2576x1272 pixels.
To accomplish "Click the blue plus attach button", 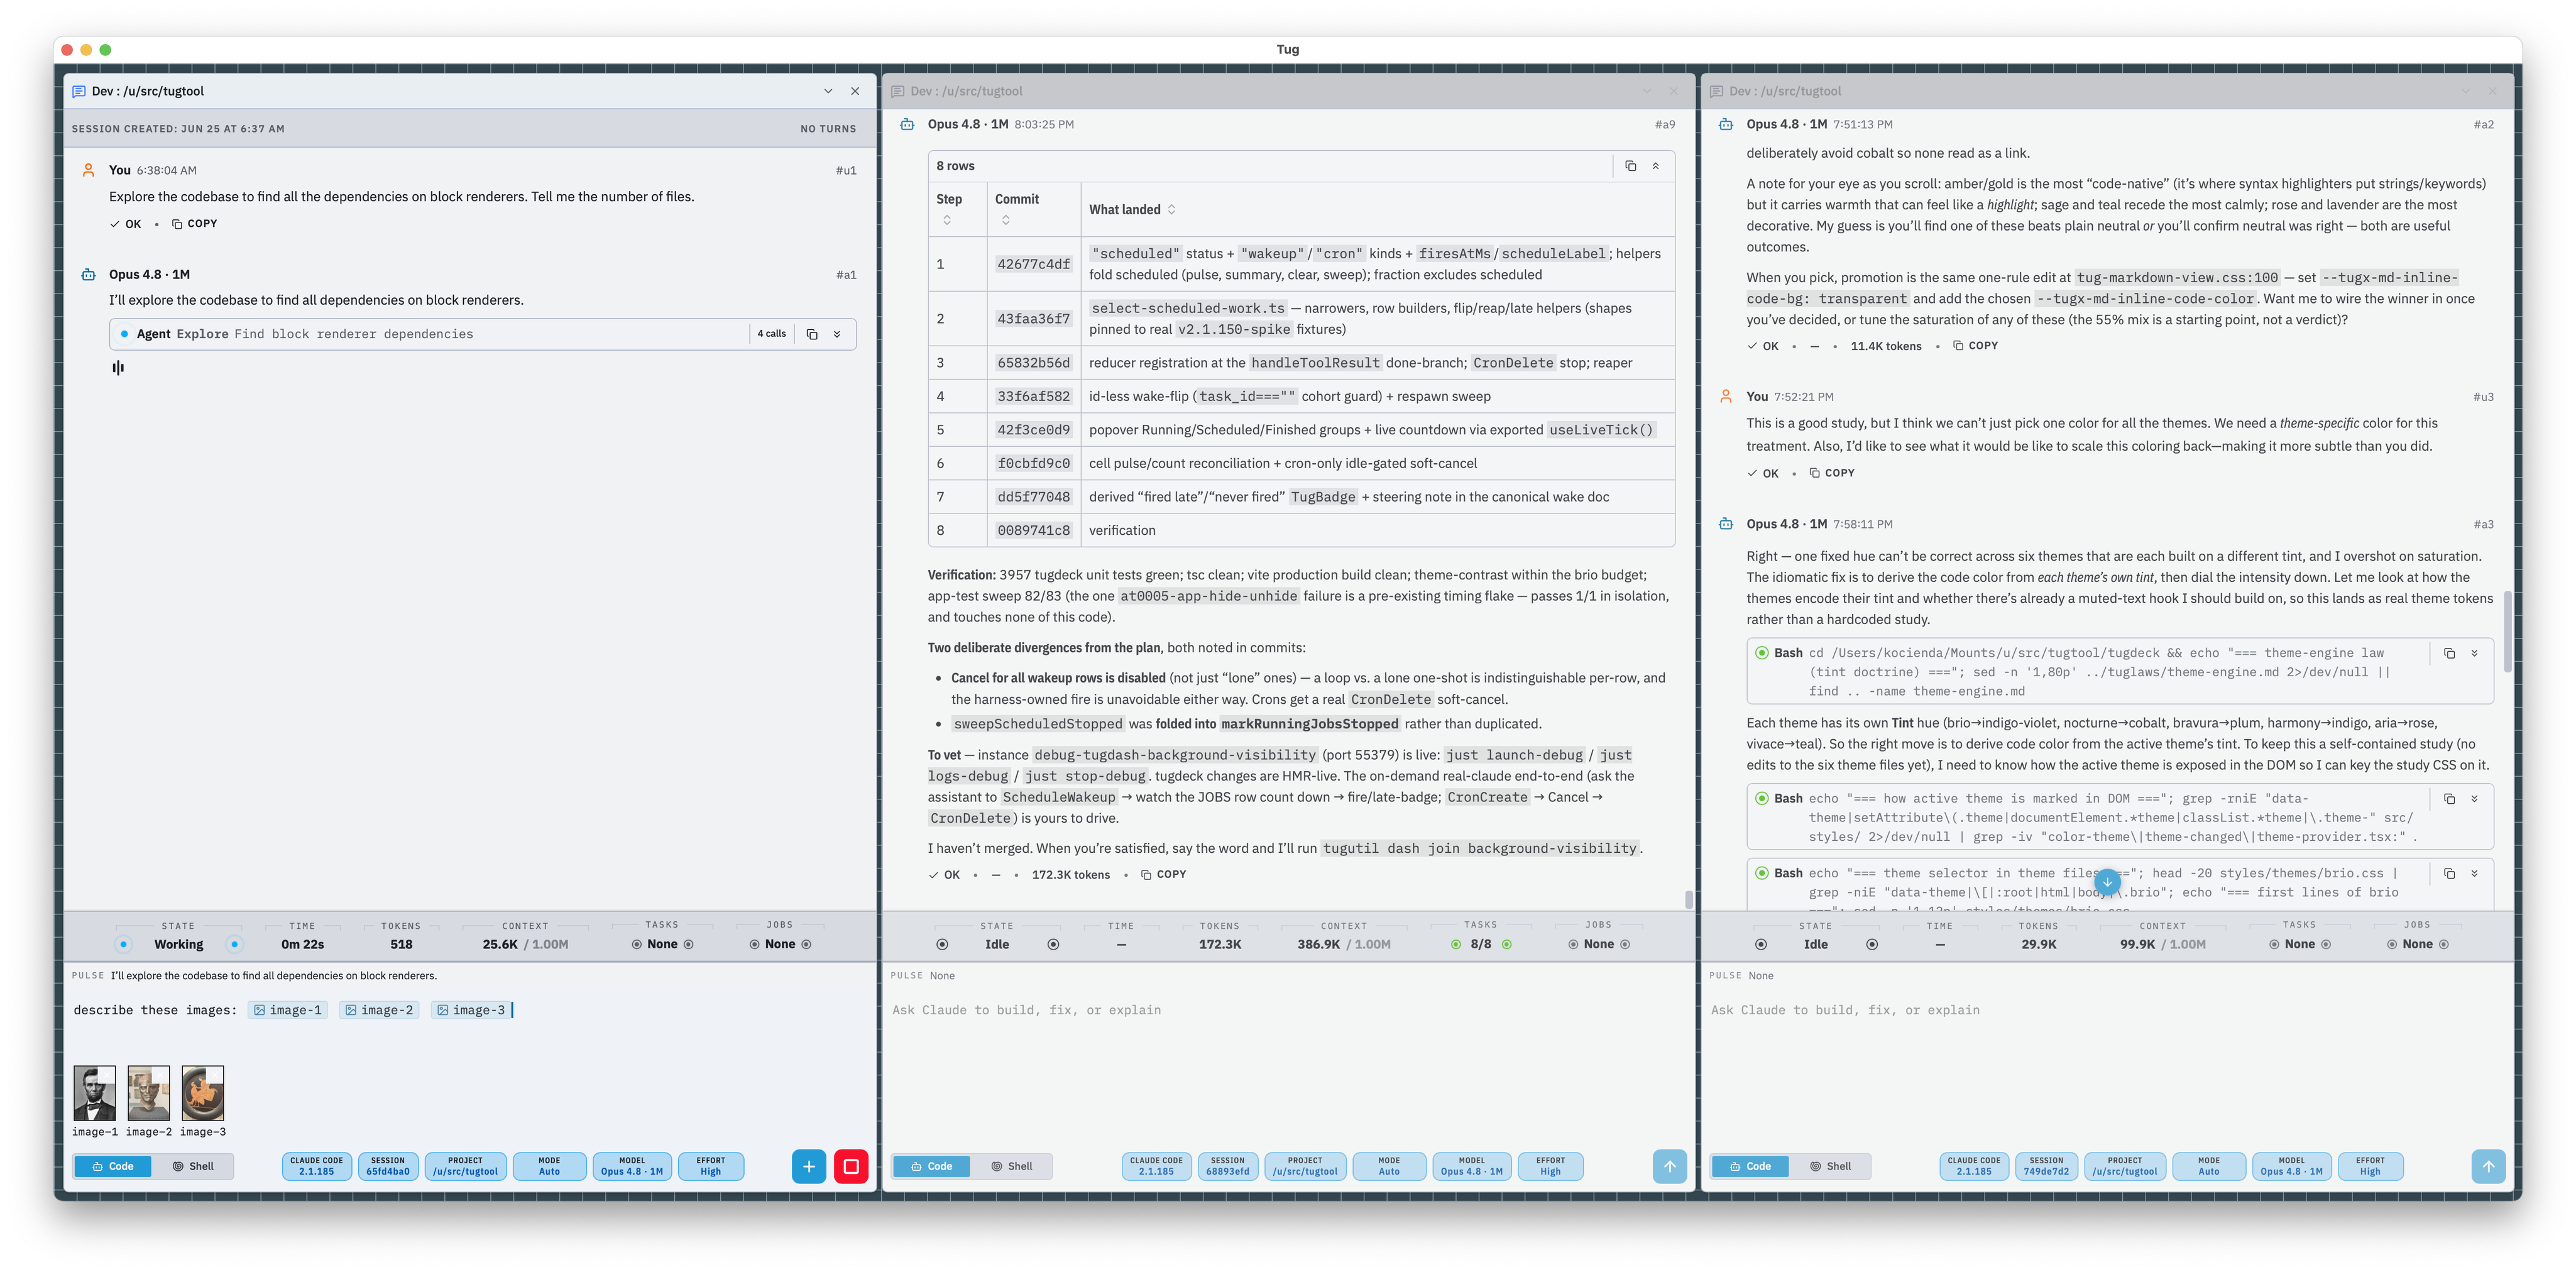I will (809, 1166).
